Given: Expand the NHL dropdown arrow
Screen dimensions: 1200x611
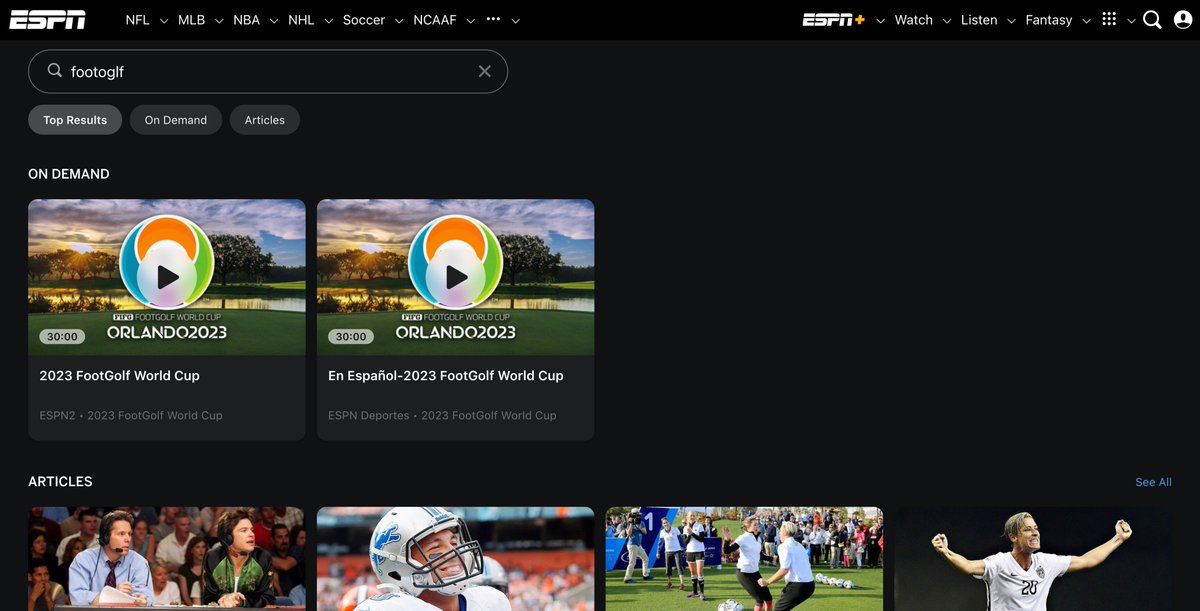Looking at the screenshot, I should 328,21.
